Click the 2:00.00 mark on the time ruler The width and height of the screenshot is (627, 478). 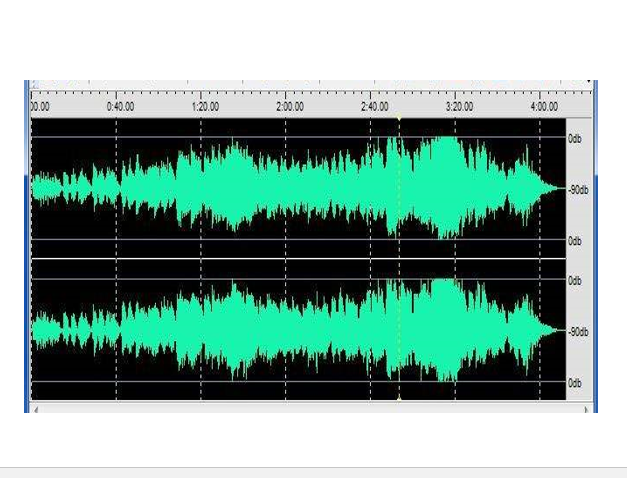(290, 107)
